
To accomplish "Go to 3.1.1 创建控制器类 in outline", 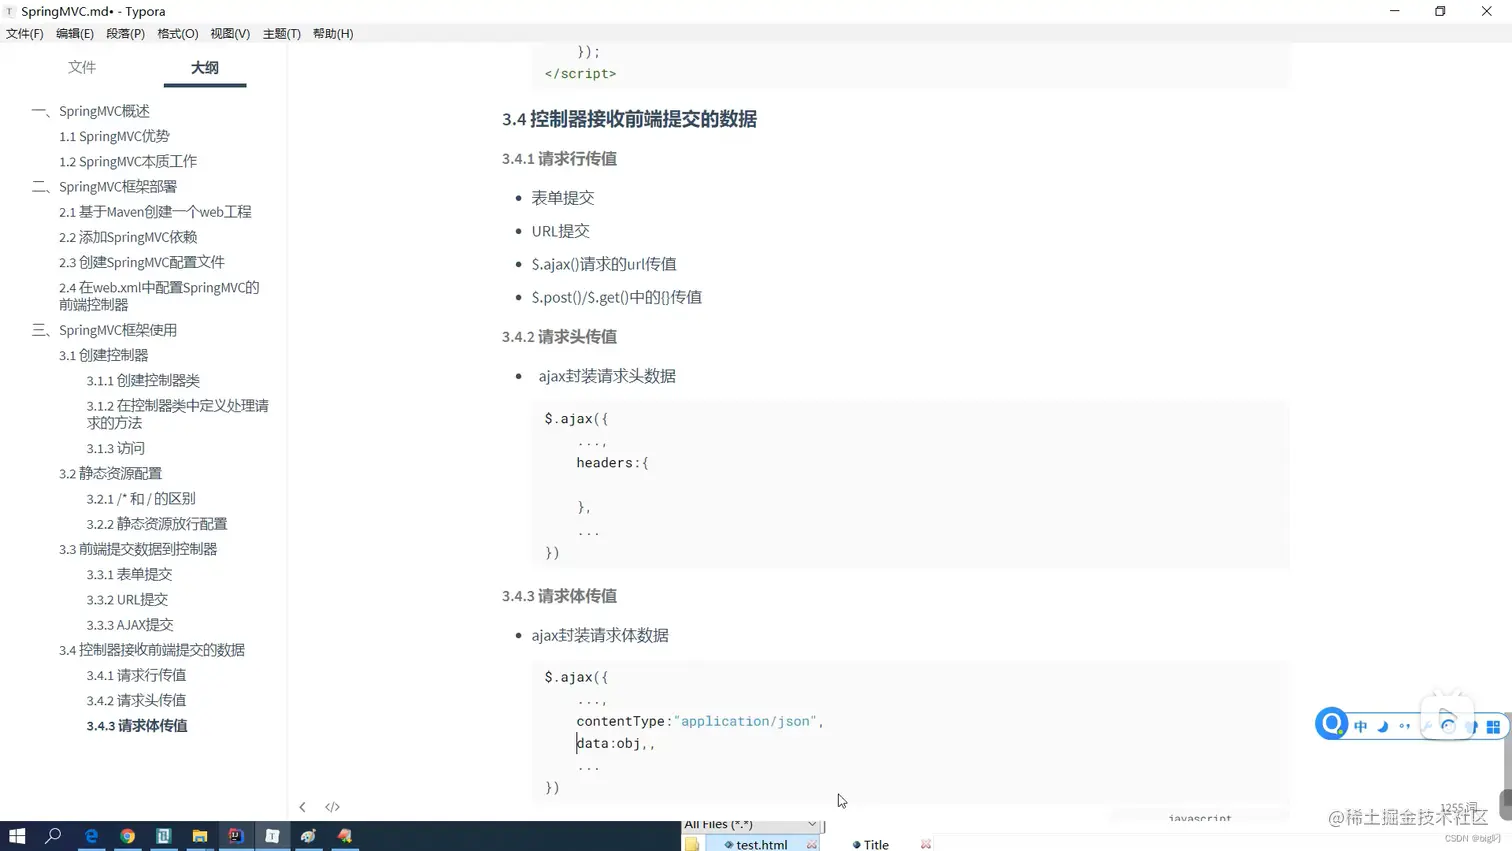I will (143, 381).
